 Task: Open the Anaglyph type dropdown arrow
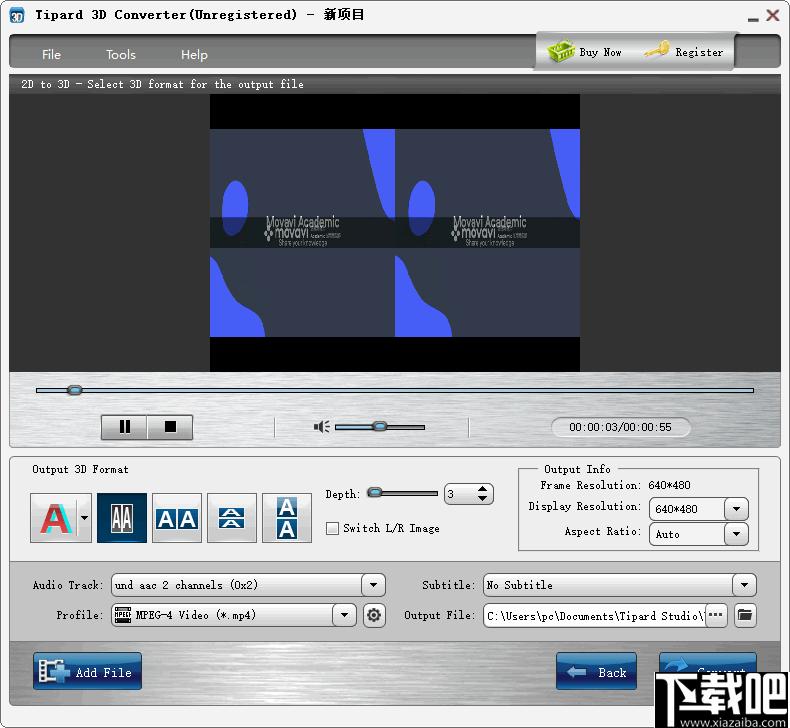pyautogui.click(x=85, y=518)
